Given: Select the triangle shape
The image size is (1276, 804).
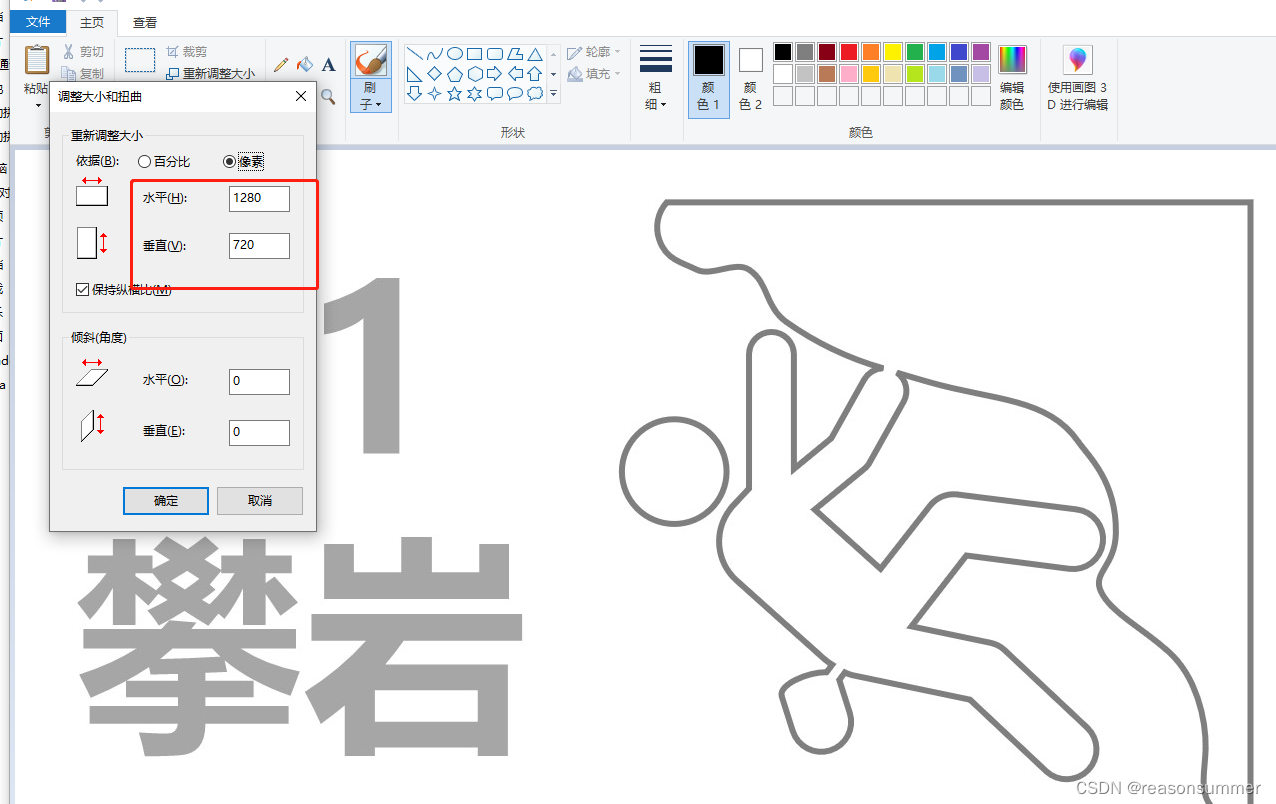Looking at the screenshot, I should pyautogui.click(x=535, y=54).
